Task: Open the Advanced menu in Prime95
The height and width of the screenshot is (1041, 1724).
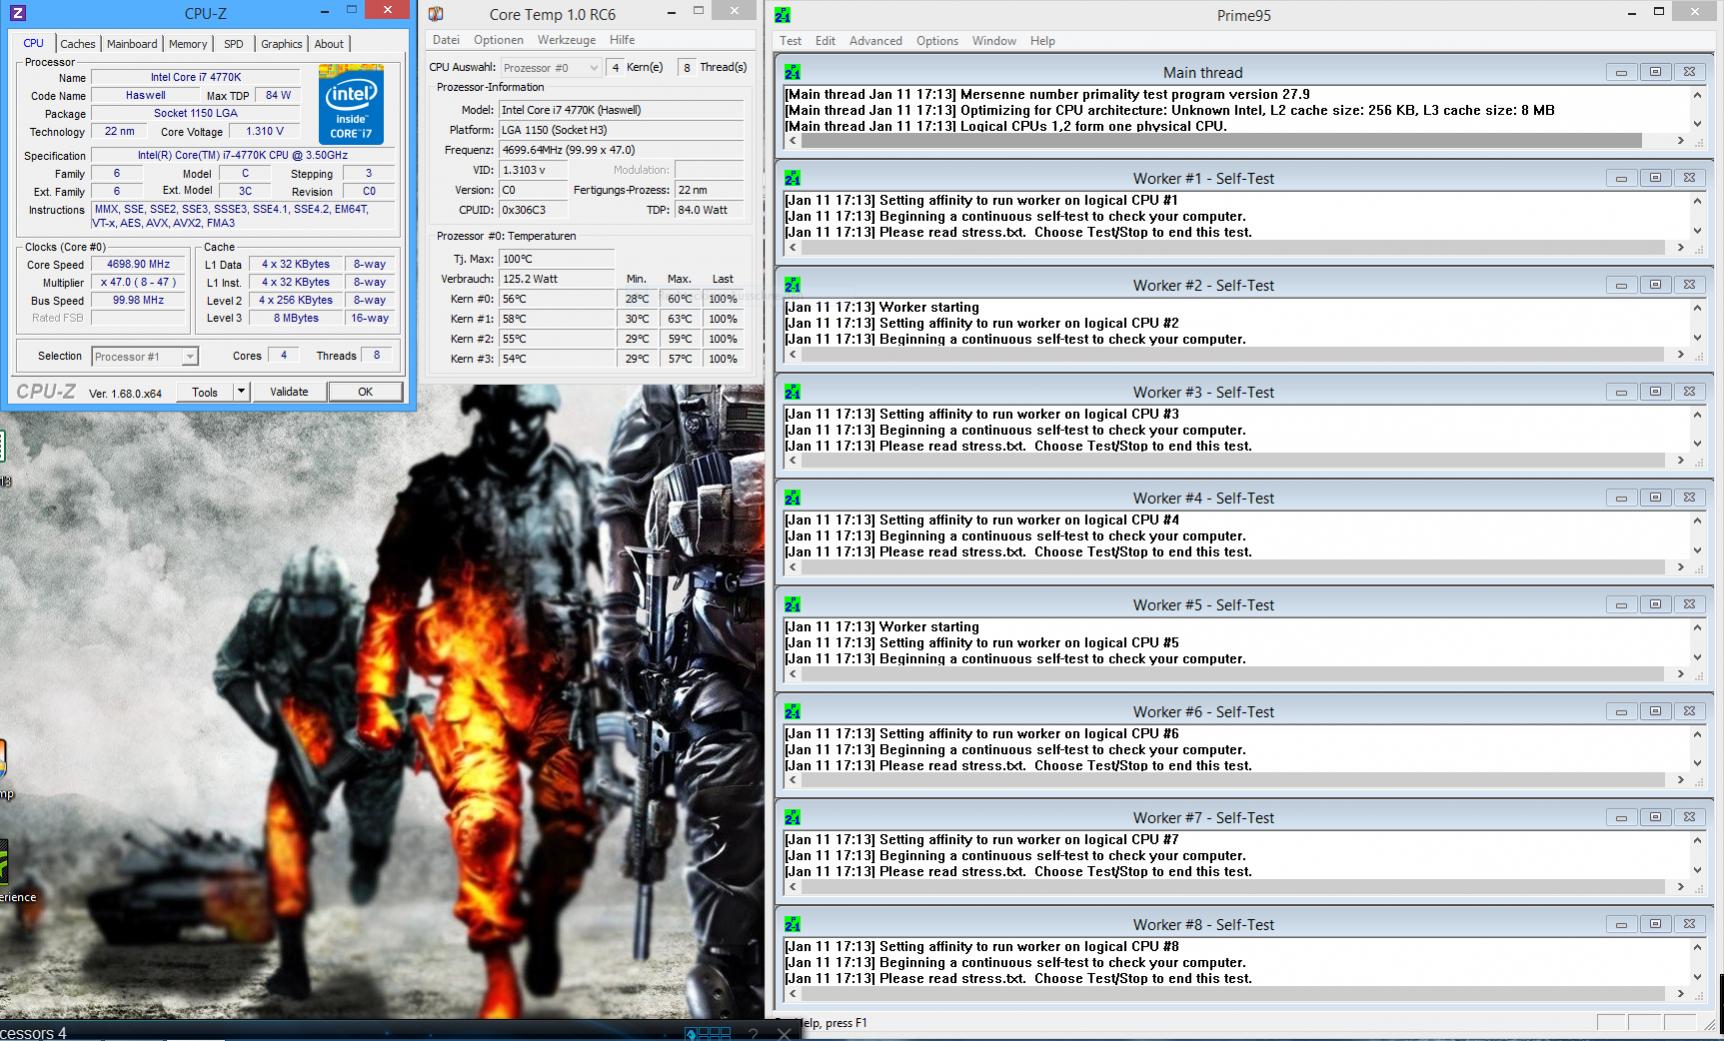Action: (876, 41)
